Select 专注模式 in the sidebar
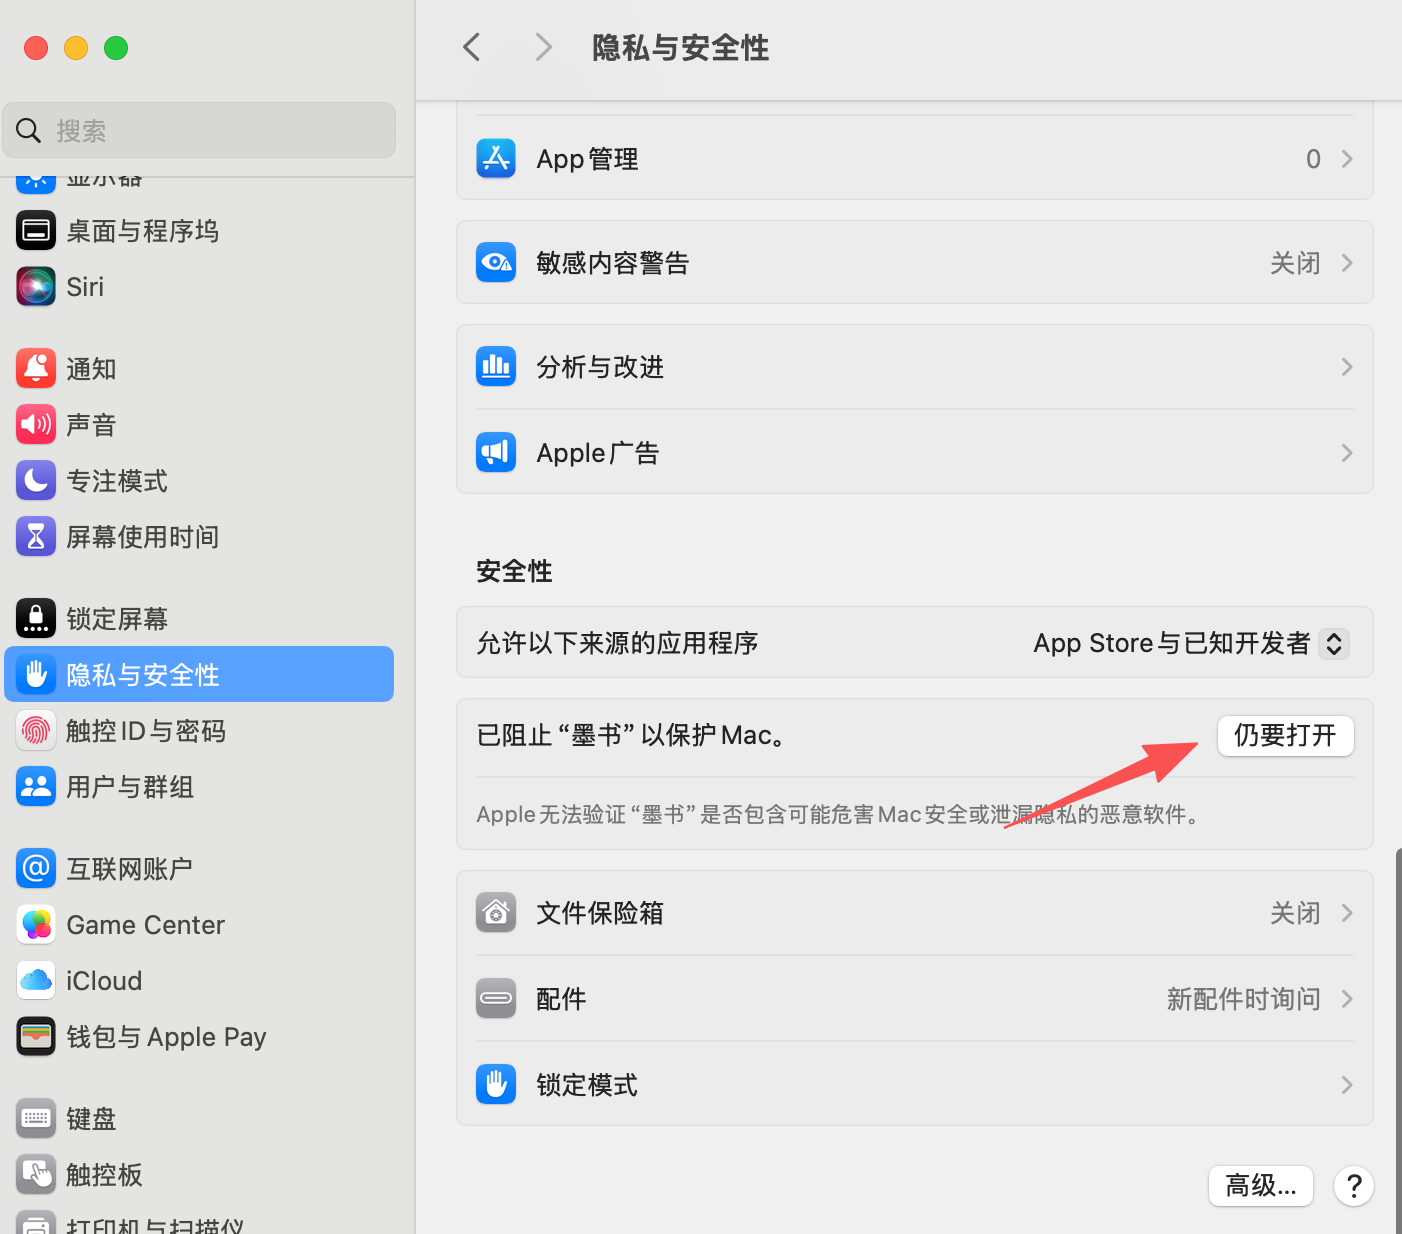 coord(199,481)
